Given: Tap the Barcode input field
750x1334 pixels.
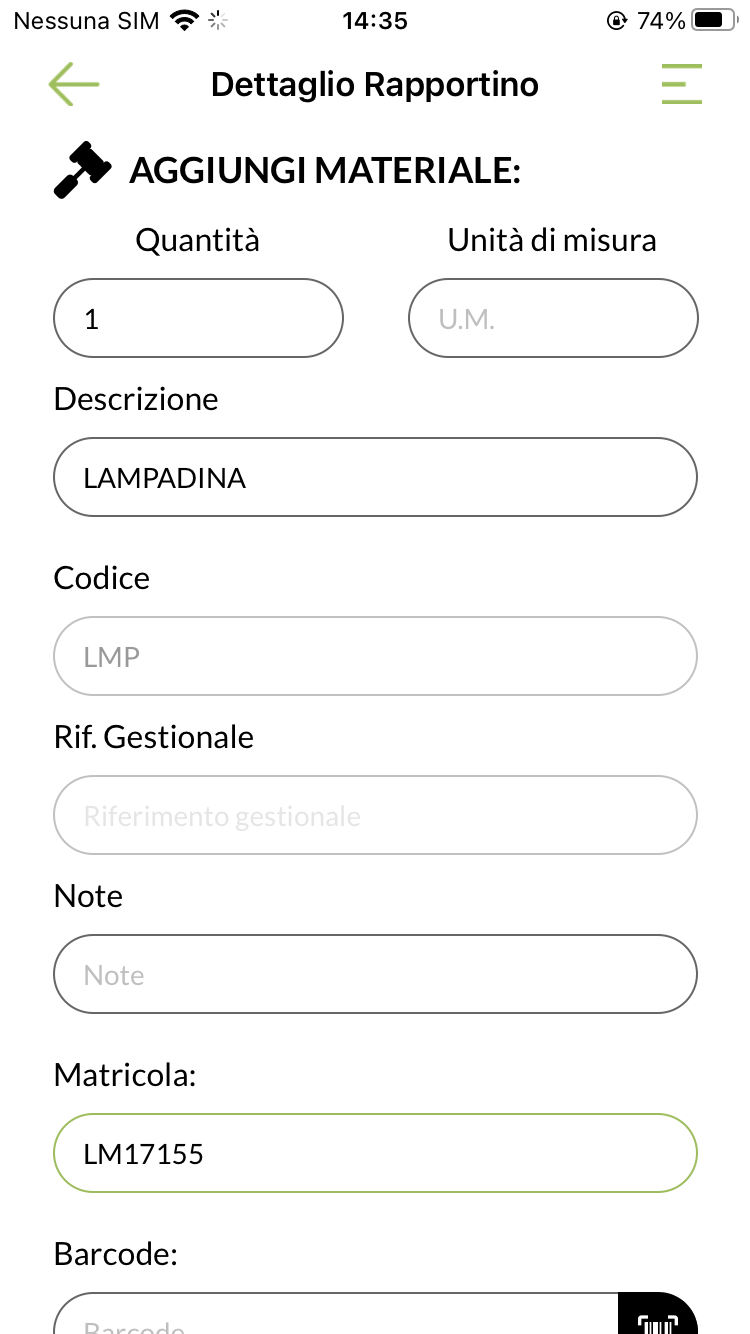Looking at the screenshot, I should click(335, 1320).
